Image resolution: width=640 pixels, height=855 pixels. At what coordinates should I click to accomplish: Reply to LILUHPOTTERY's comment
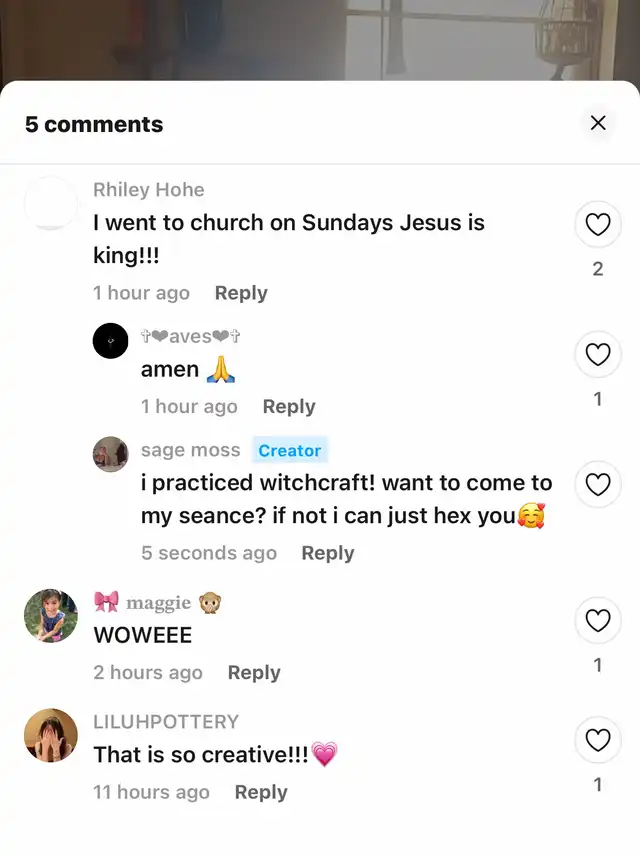tap(261, 792)
